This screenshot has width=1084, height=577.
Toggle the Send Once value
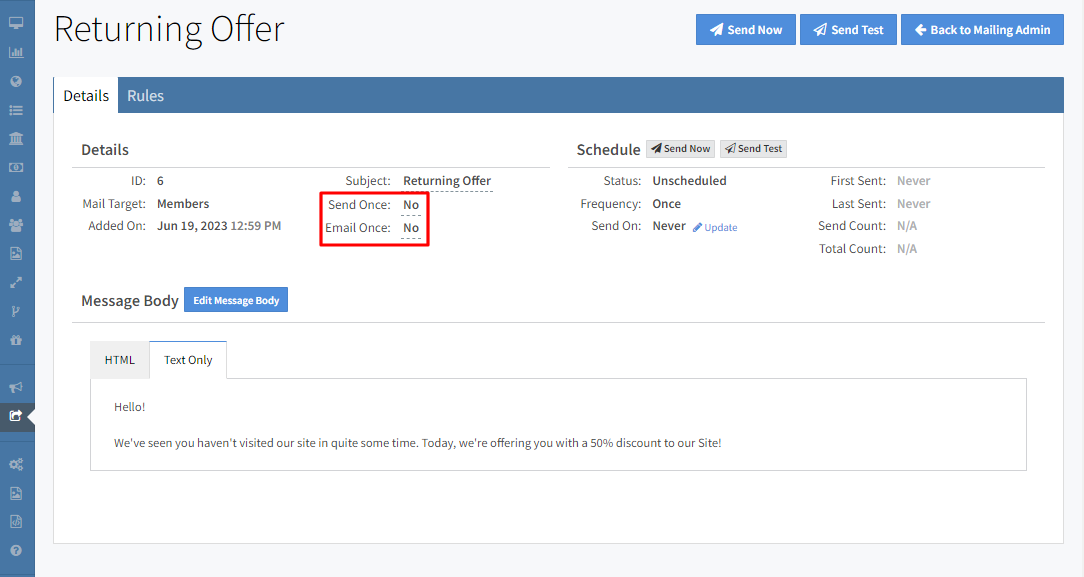click(411, 205)
